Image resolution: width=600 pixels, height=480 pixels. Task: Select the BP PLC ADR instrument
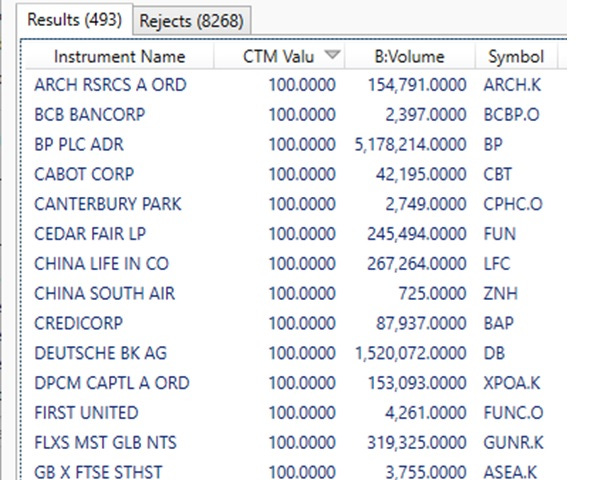click(x=79, y=144)
